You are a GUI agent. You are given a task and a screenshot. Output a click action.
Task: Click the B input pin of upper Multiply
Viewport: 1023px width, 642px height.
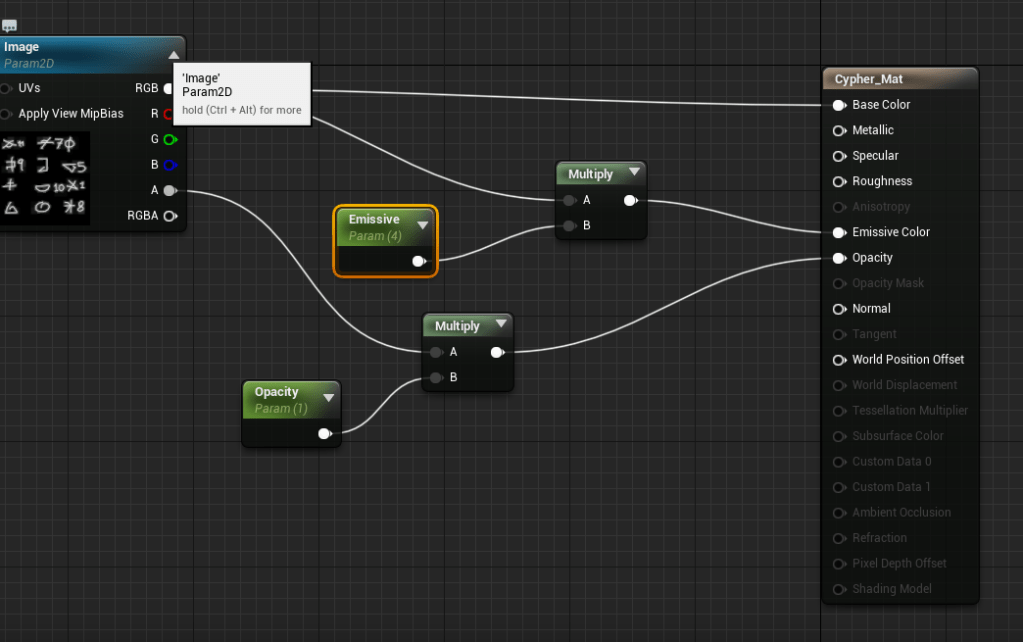(569, 226)
